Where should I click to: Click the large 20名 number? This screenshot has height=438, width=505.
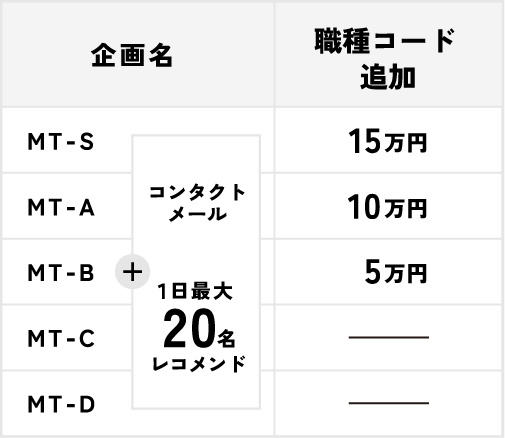tap(199, 328)
